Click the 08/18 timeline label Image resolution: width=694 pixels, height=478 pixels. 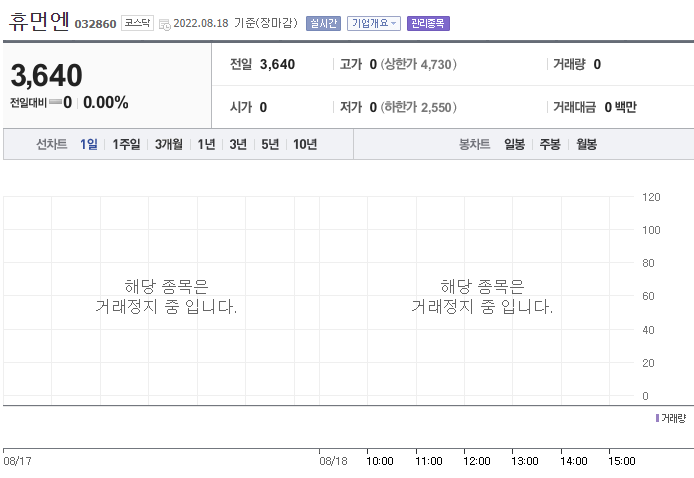click(333, 461)
